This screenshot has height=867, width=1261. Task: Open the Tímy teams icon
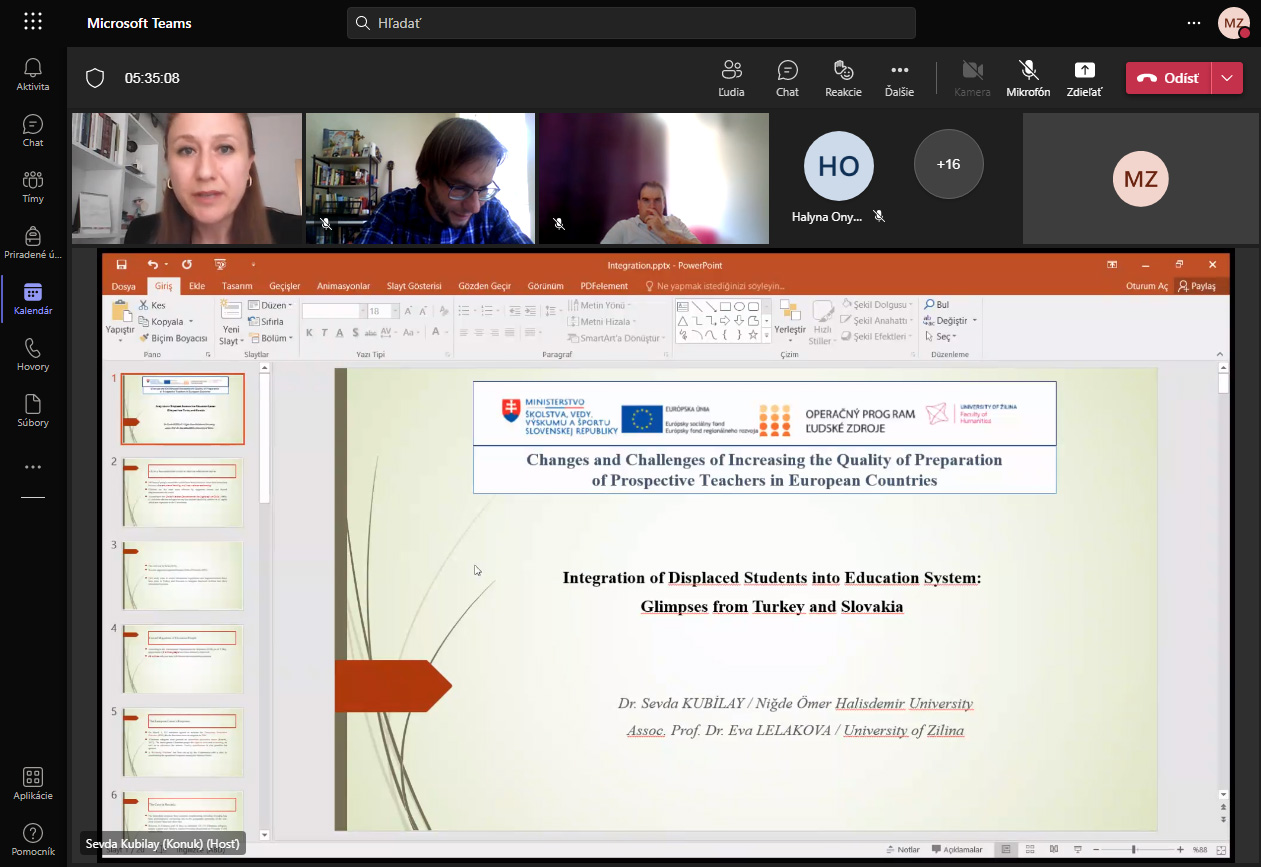pos(32,186)
